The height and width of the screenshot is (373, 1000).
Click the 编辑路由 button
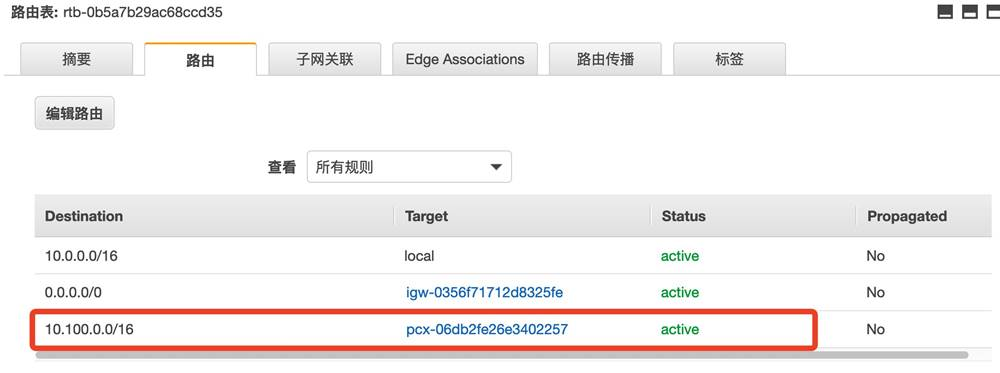(x=75, y=113)
